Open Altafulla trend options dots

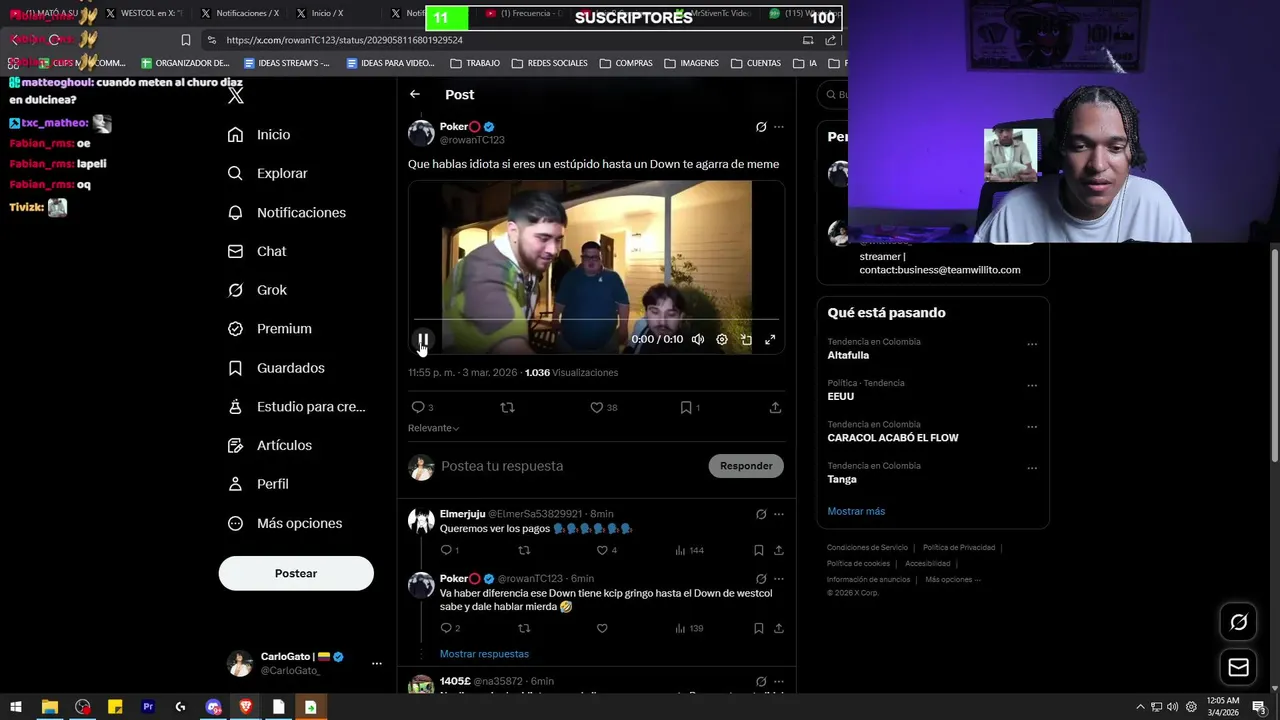1032,344
